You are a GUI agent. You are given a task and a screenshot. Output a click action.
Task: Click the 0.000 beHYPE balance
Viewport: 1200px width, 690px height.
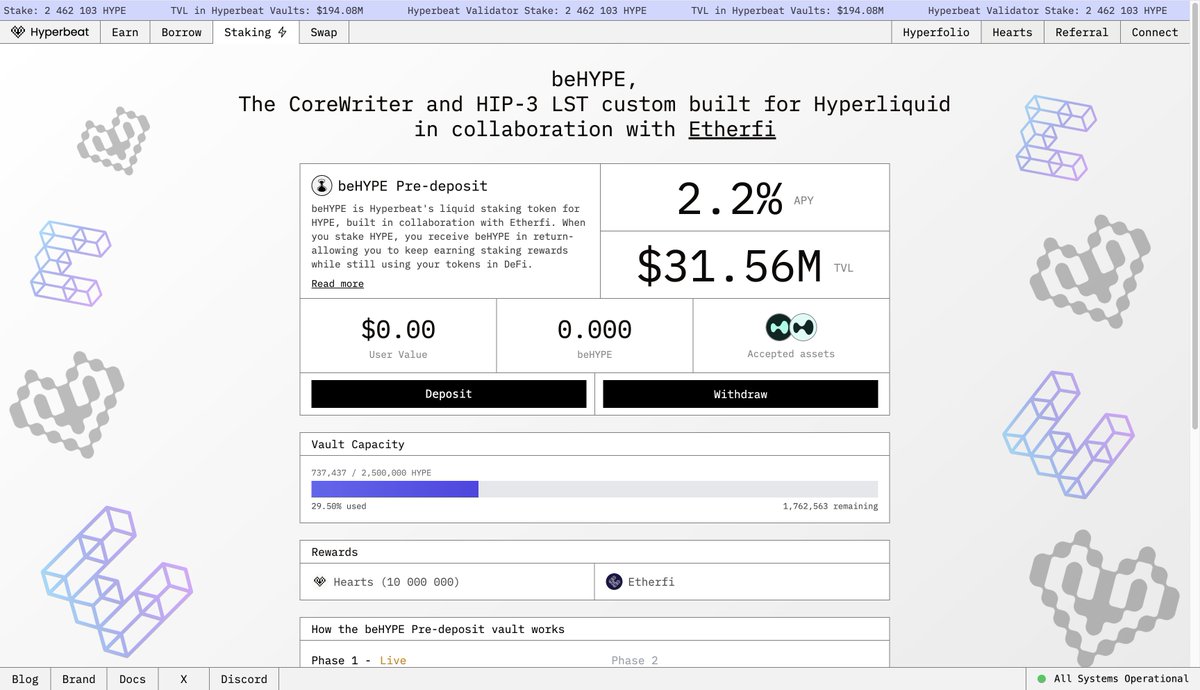tap(594, 329)
